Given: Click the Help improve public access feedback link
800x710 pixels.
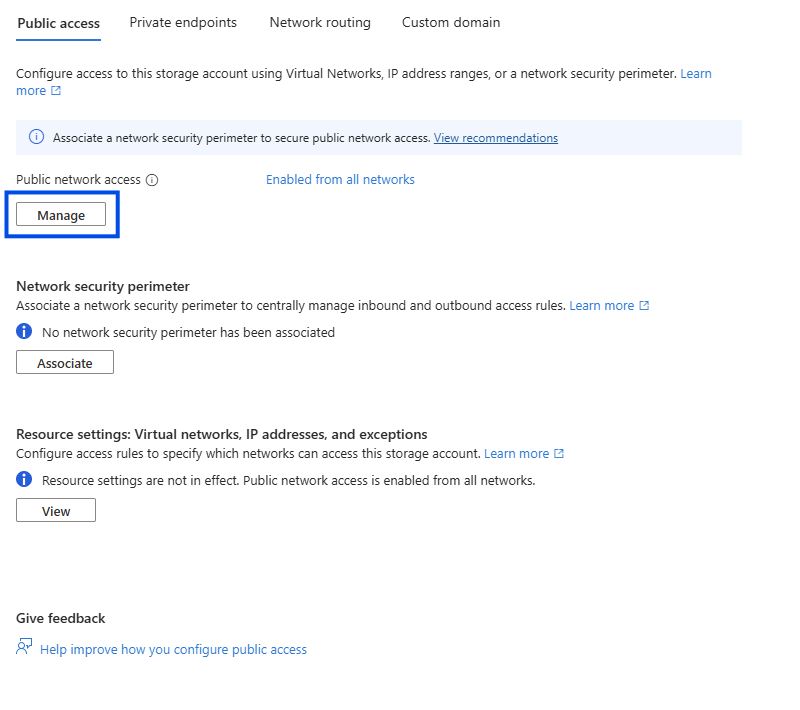Looking at the screenshot, I should 173,650.
